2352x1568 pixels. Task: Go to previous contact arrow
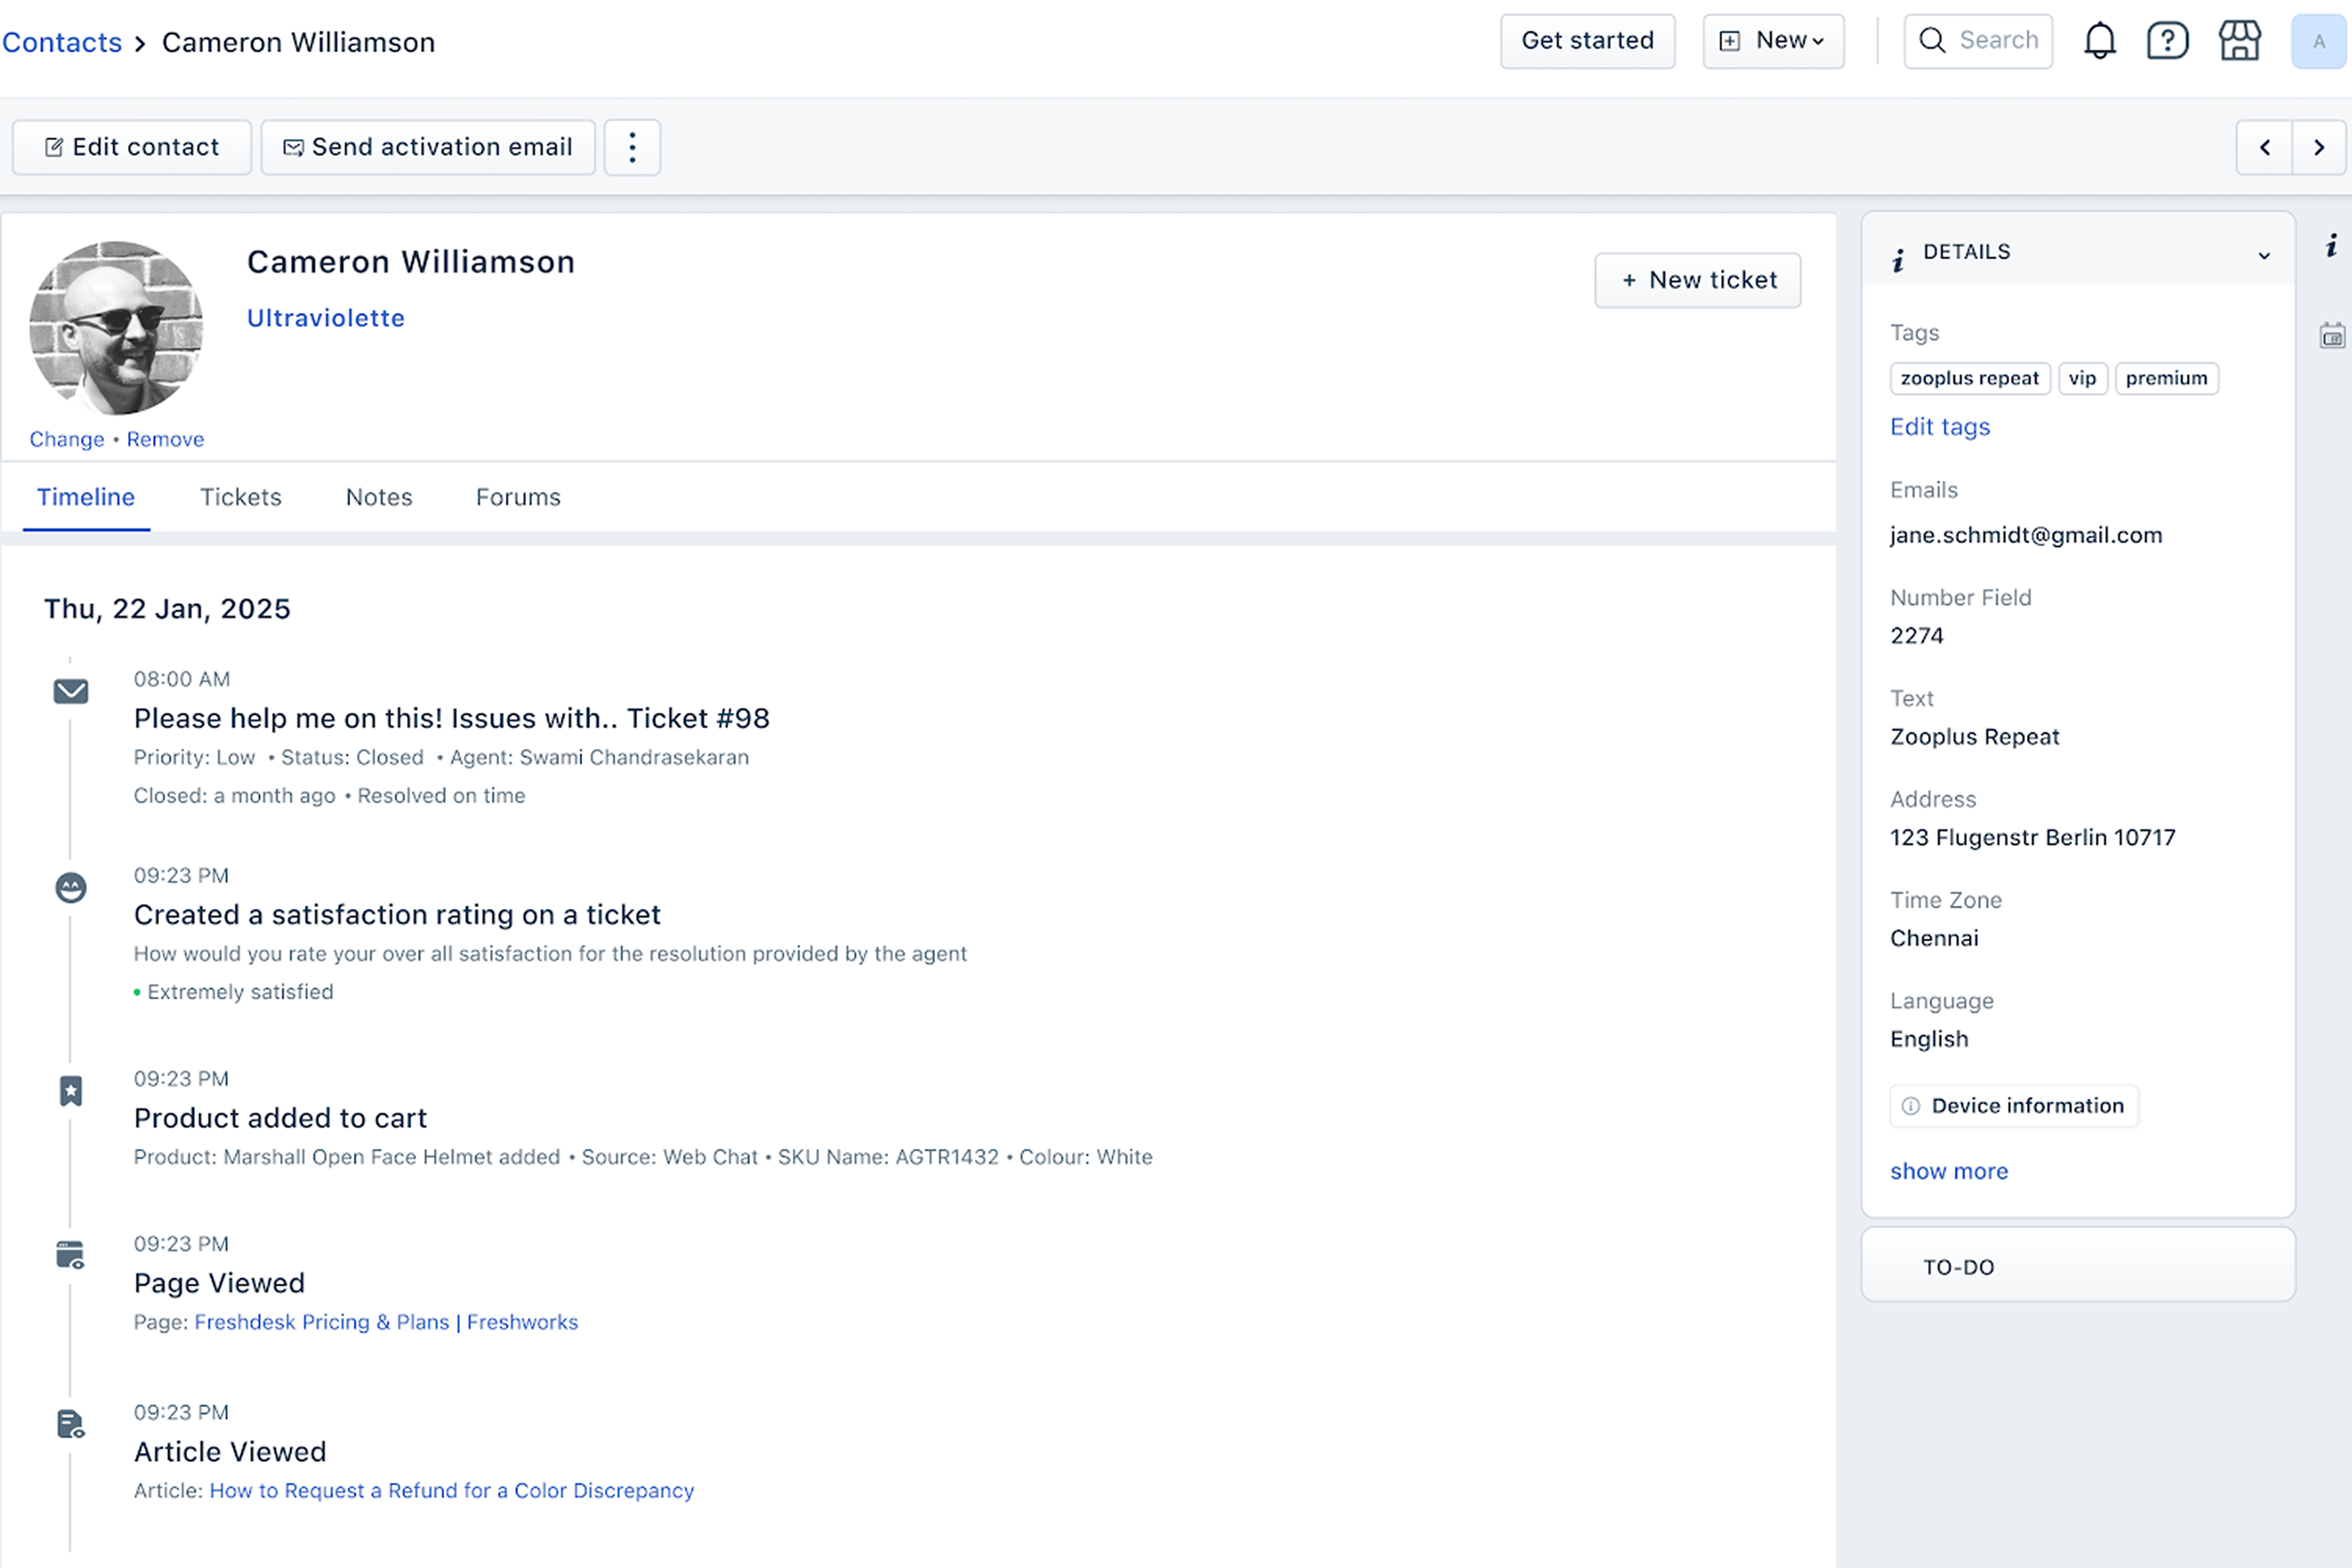pyautogui.click(x=2264, y=148)
